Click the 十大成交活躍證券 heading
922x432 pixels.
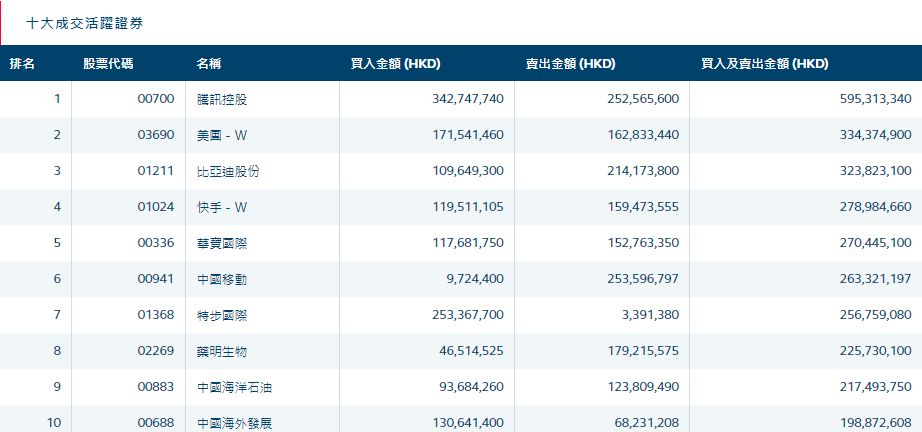pos(85,24)
